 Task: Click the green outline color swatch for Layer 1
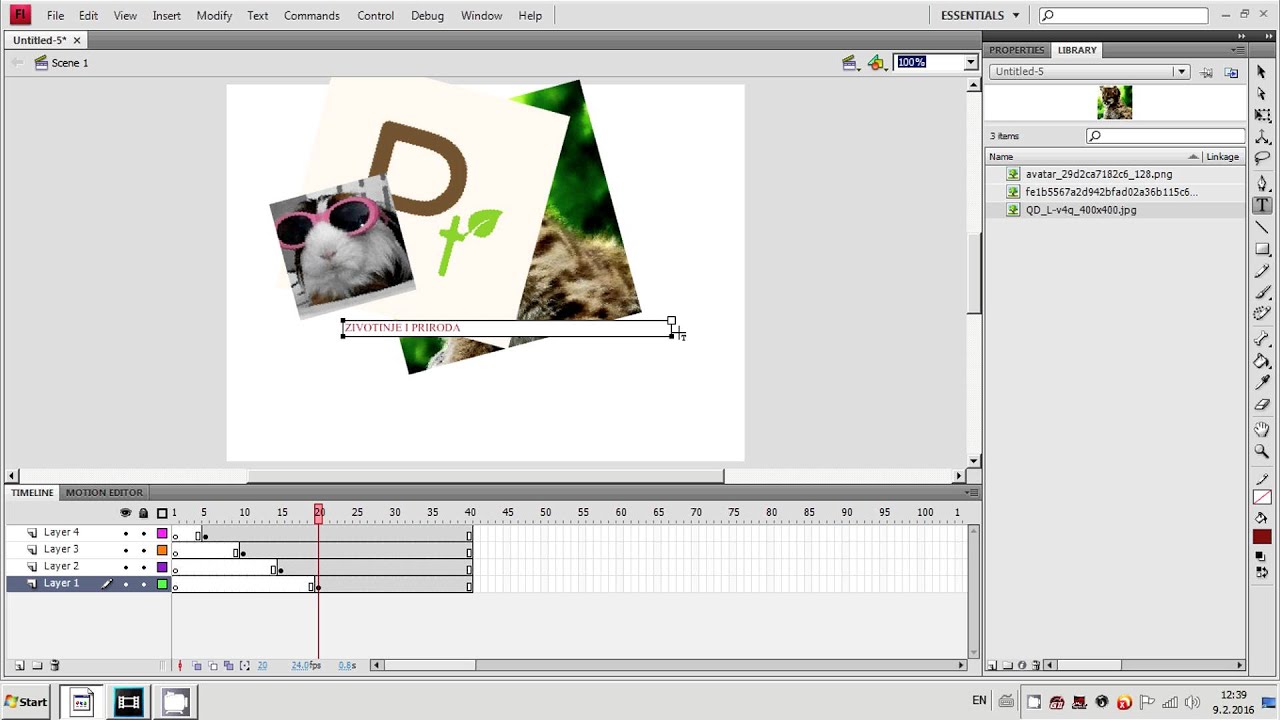tap(162, 584)
